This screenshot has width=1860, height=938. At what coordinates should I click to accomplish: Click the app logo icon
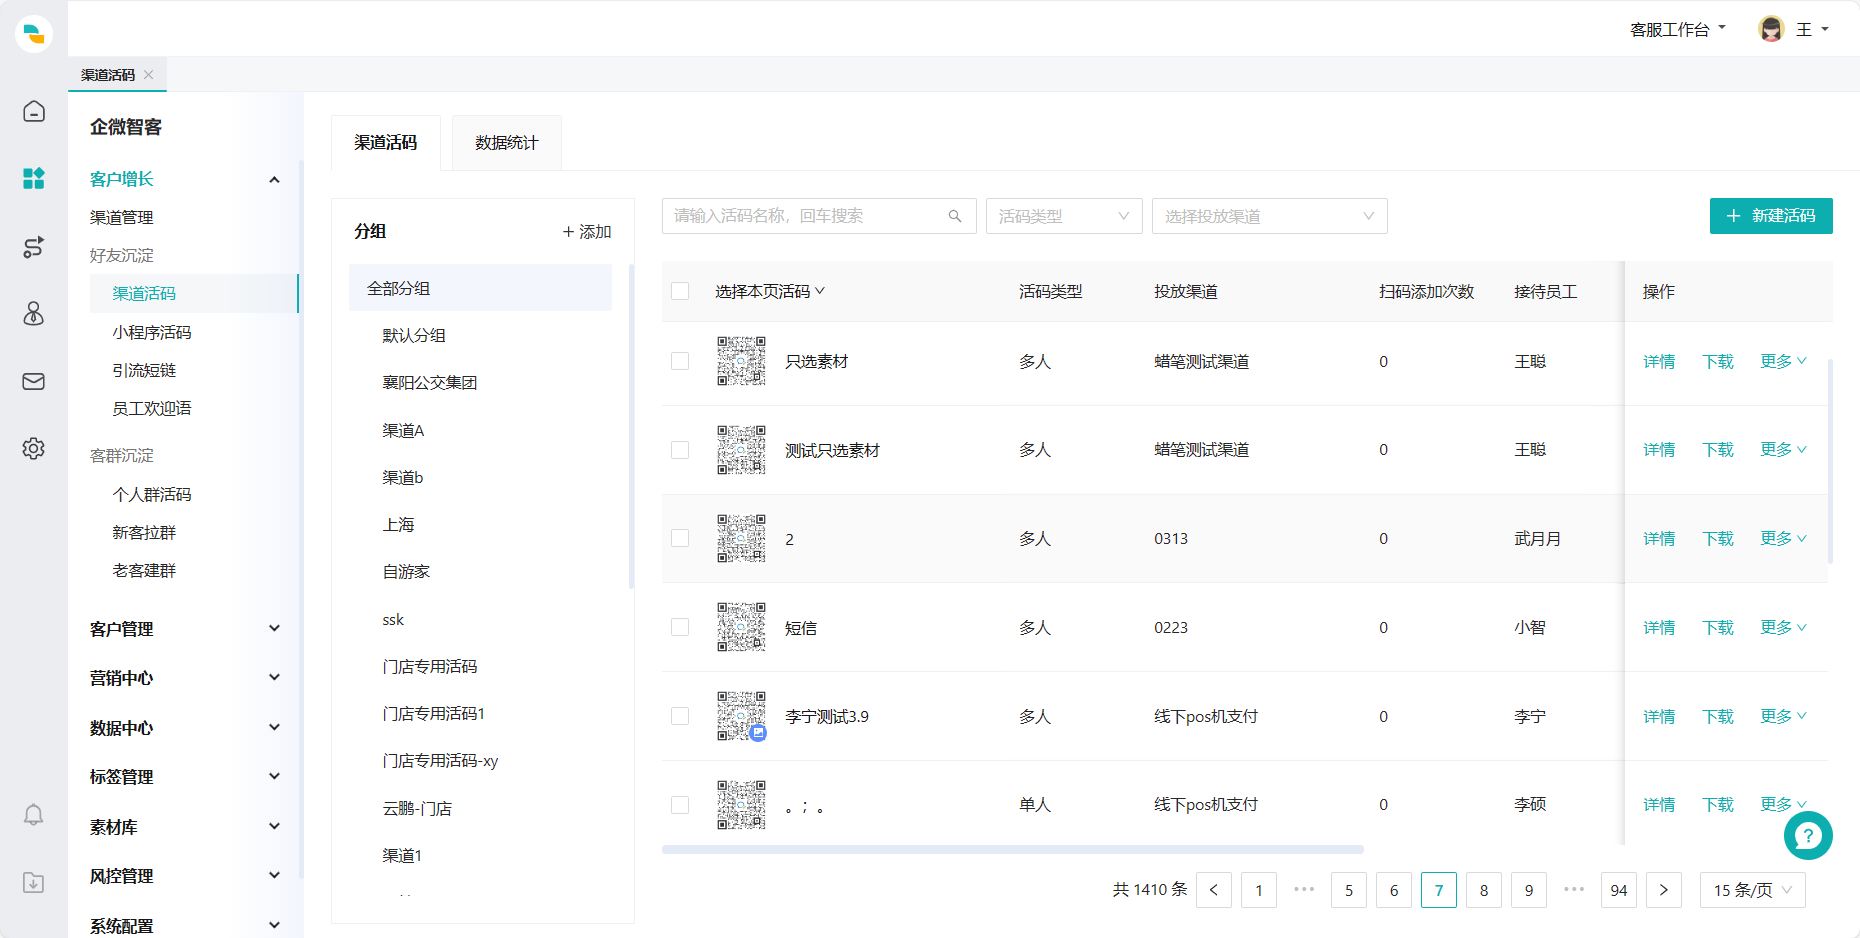coord(34,33)
